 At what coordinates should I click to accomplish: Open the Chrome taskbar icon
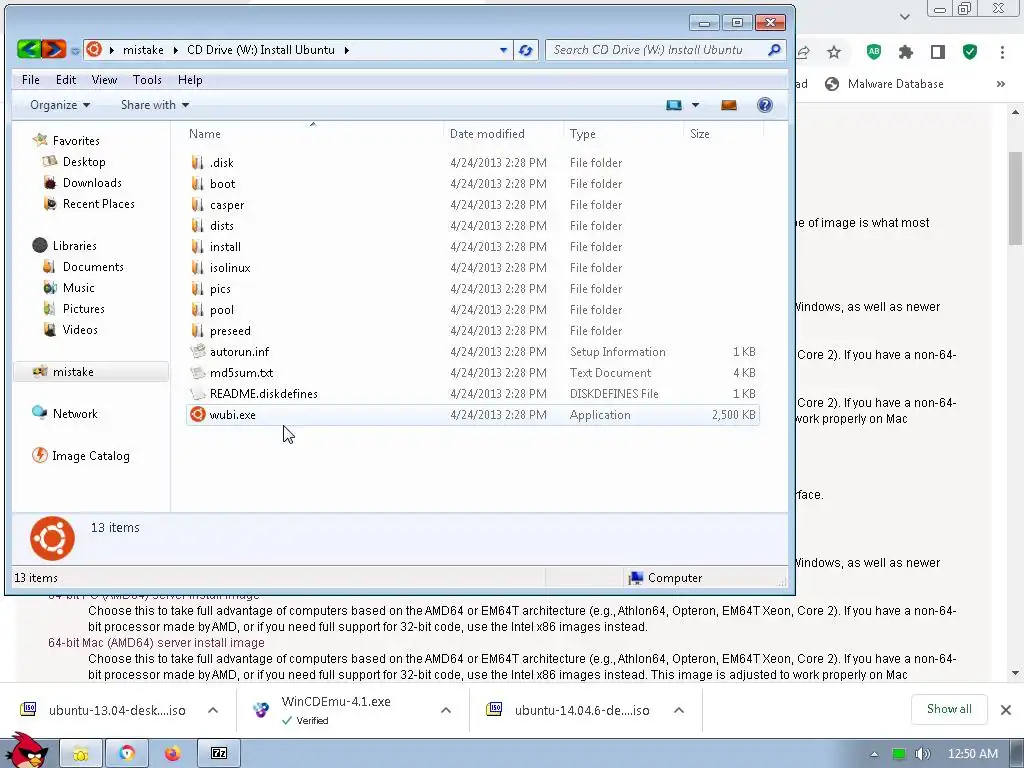pos(127,754)
